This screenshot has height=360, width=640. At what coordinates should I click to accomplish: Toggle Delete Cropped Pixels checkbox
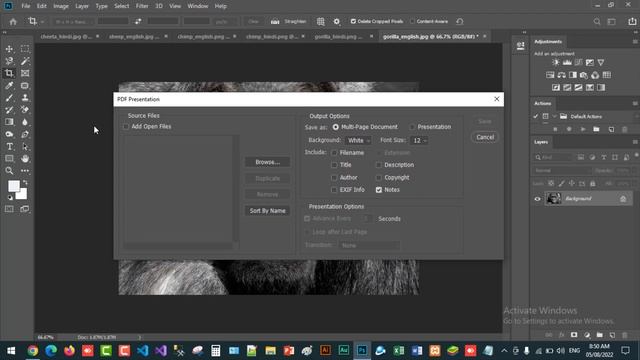(353, 21)
